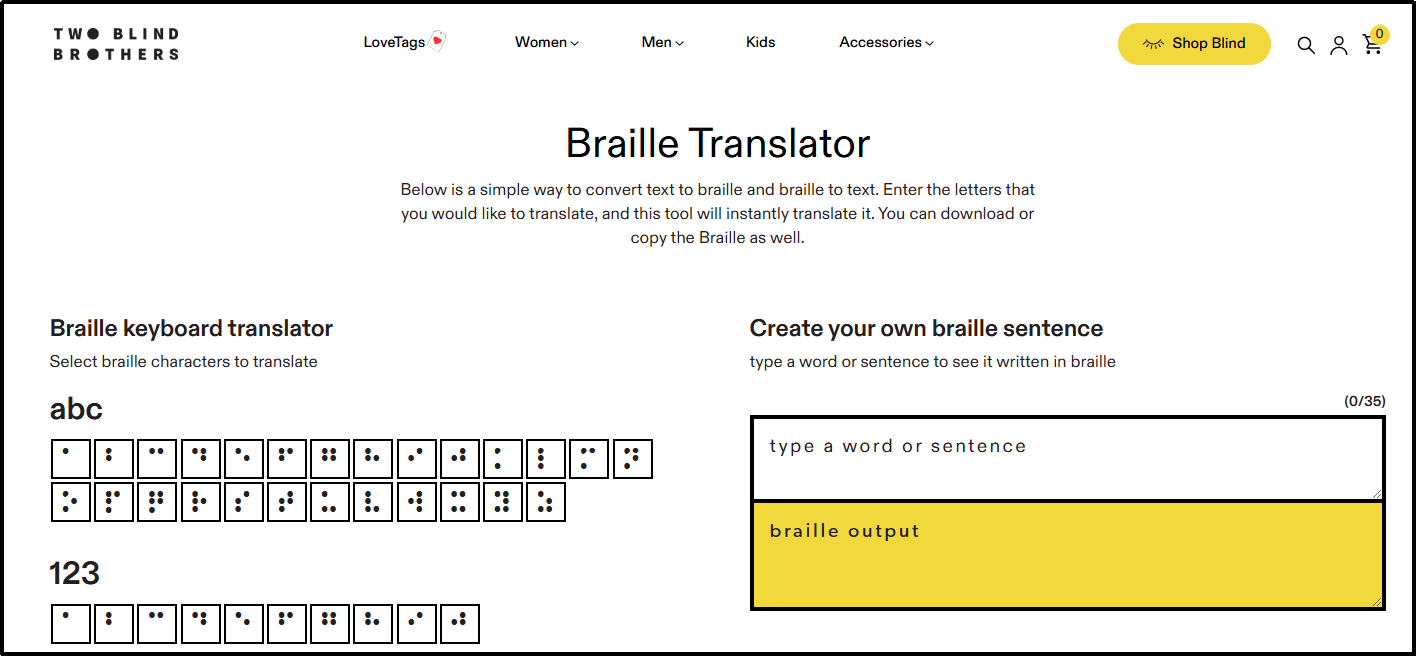Select the braille letter "c" tile

(156, 458)
